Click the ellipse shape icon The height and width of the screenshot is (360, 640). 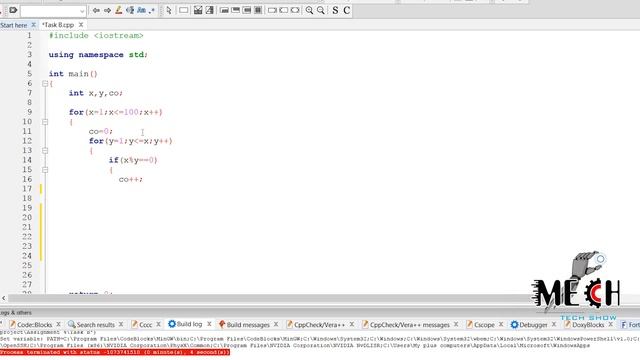pyautogui.click(x=295, y=10)
